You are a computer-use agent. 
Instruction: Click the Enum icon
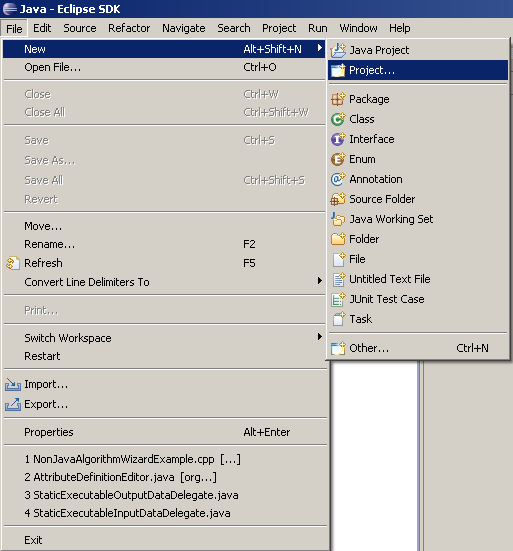coord(338,159)
